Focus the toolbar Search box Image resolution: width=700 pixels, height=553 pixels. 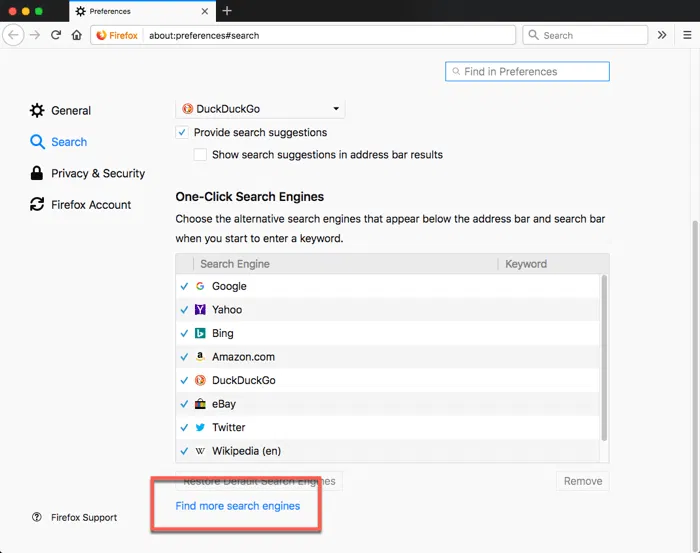click(x=585, y=35)
